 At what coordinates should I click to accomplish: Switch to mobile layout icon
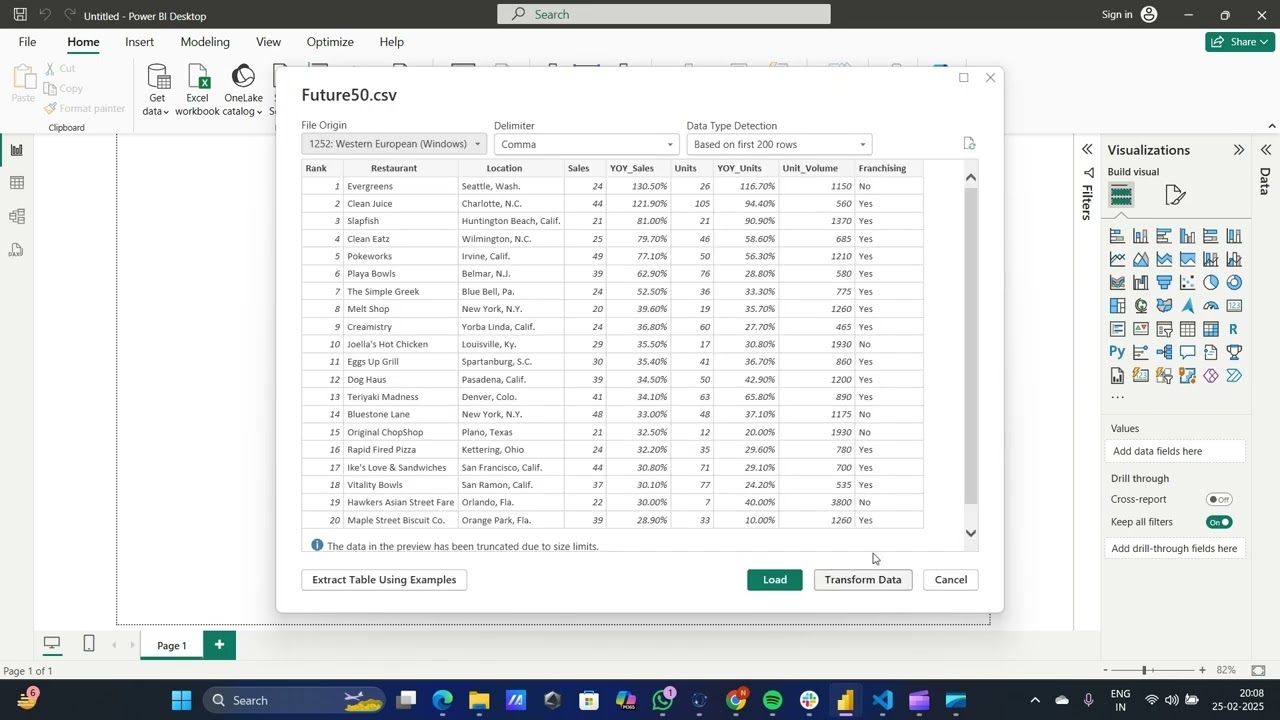[89, 643]
